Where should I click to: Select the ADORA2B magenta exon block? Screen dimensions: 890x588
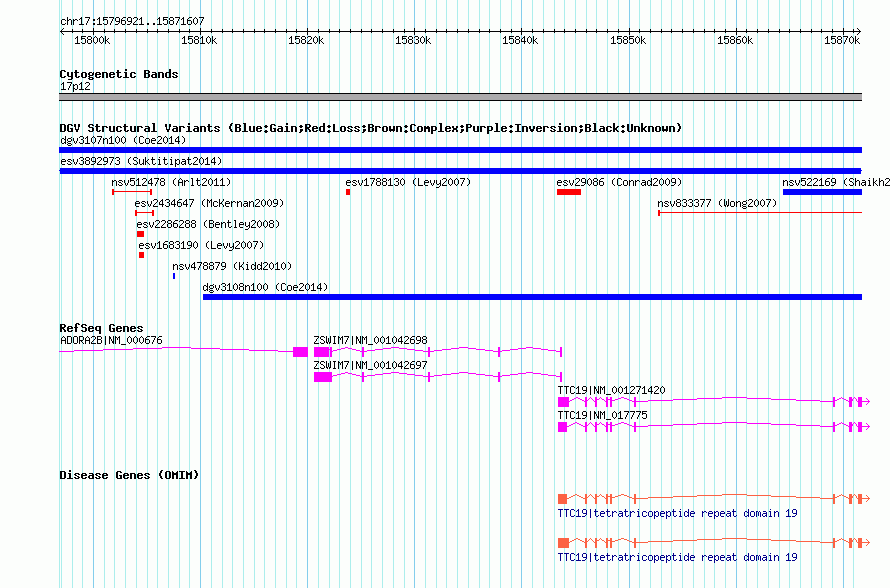[x=300, y=352]
